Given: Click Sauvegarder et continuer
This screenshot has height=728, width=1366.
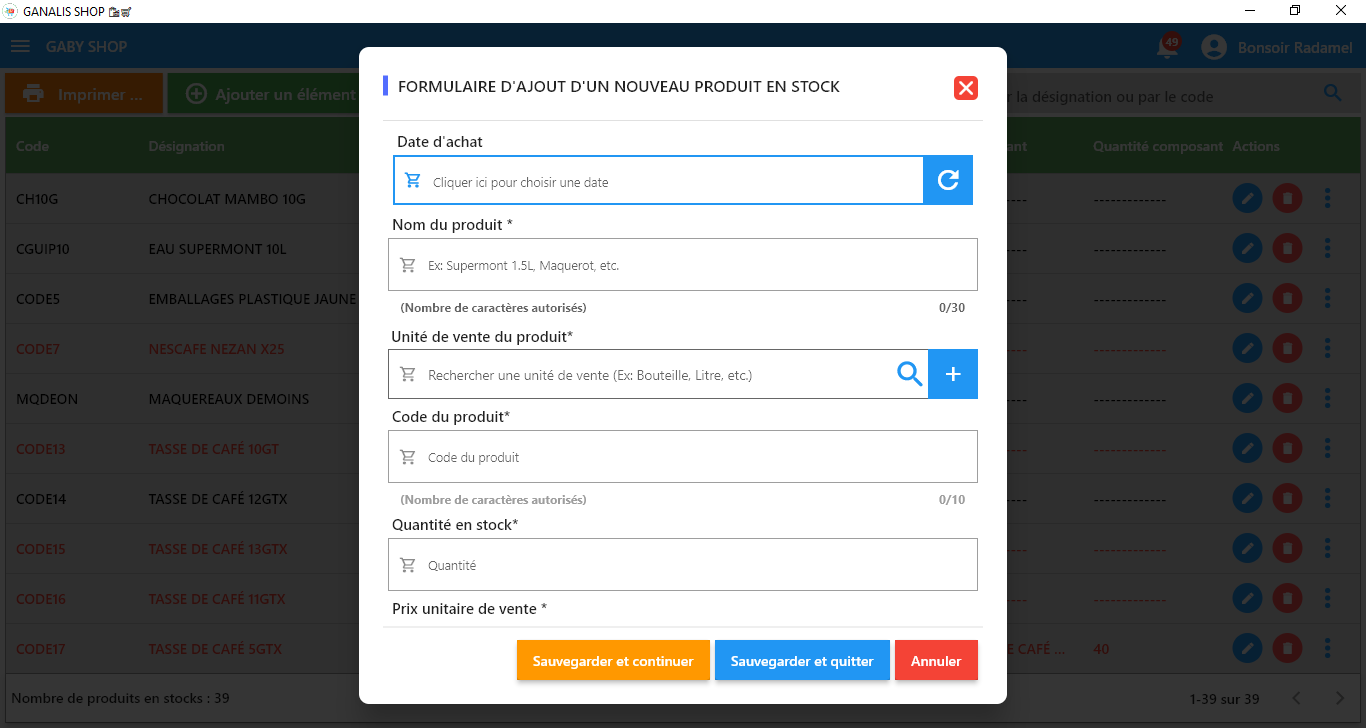Looking at the screenshot, I should click(613, 660).
